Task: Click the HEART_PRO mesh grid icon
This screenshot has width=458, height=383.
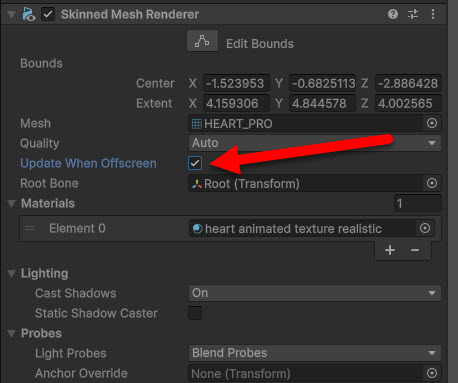Action: point(196,124)
